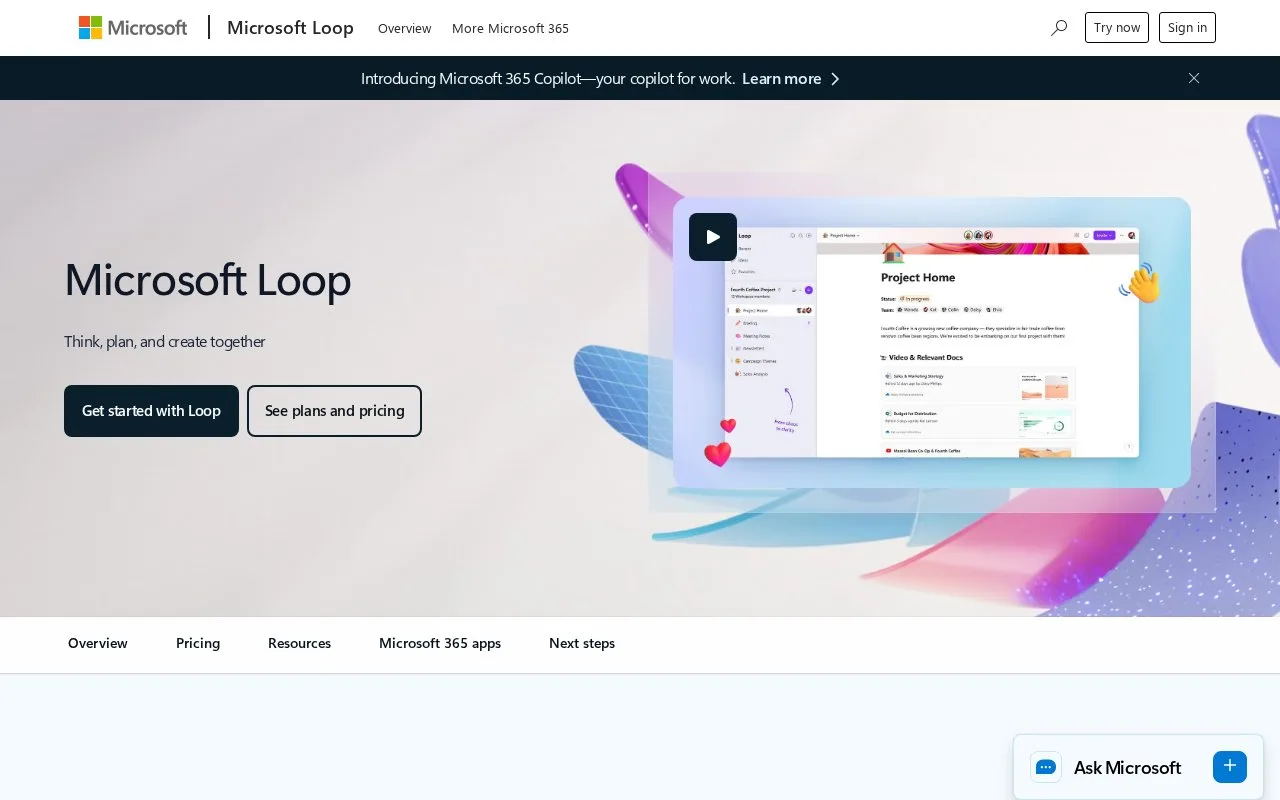Click the Microsoft logo
This screenshot has height=800, width=1280.
click(133, 28)
